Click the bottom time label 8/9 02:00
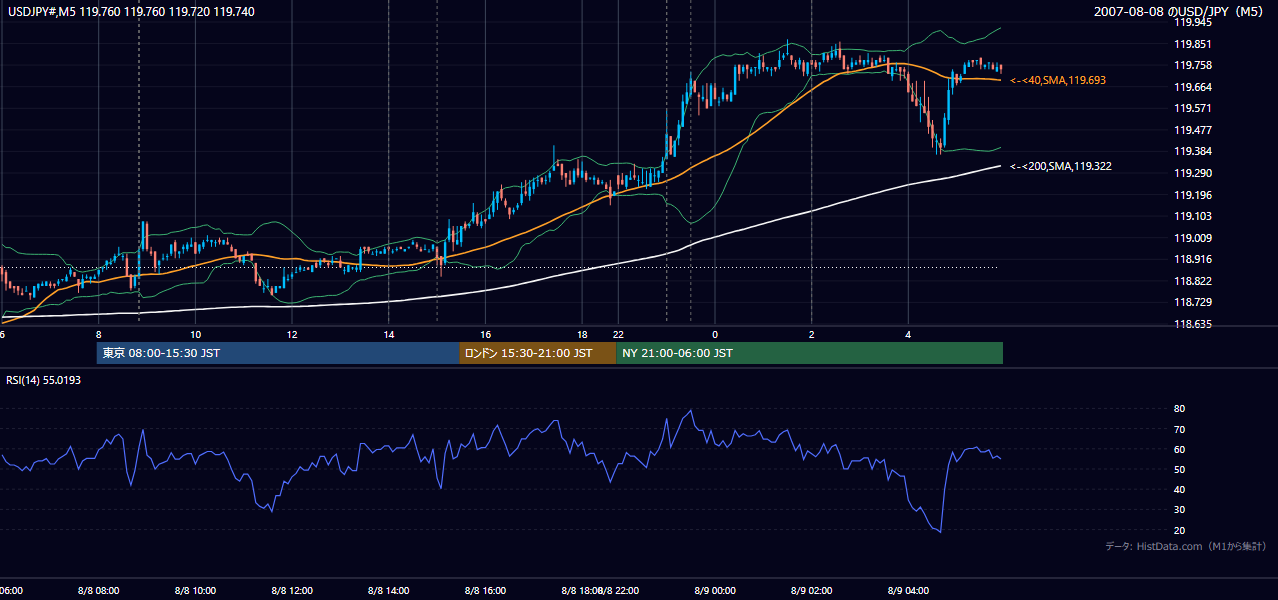Image resolution: width=1278 pixels, height=600 pixels. [811, 591]
